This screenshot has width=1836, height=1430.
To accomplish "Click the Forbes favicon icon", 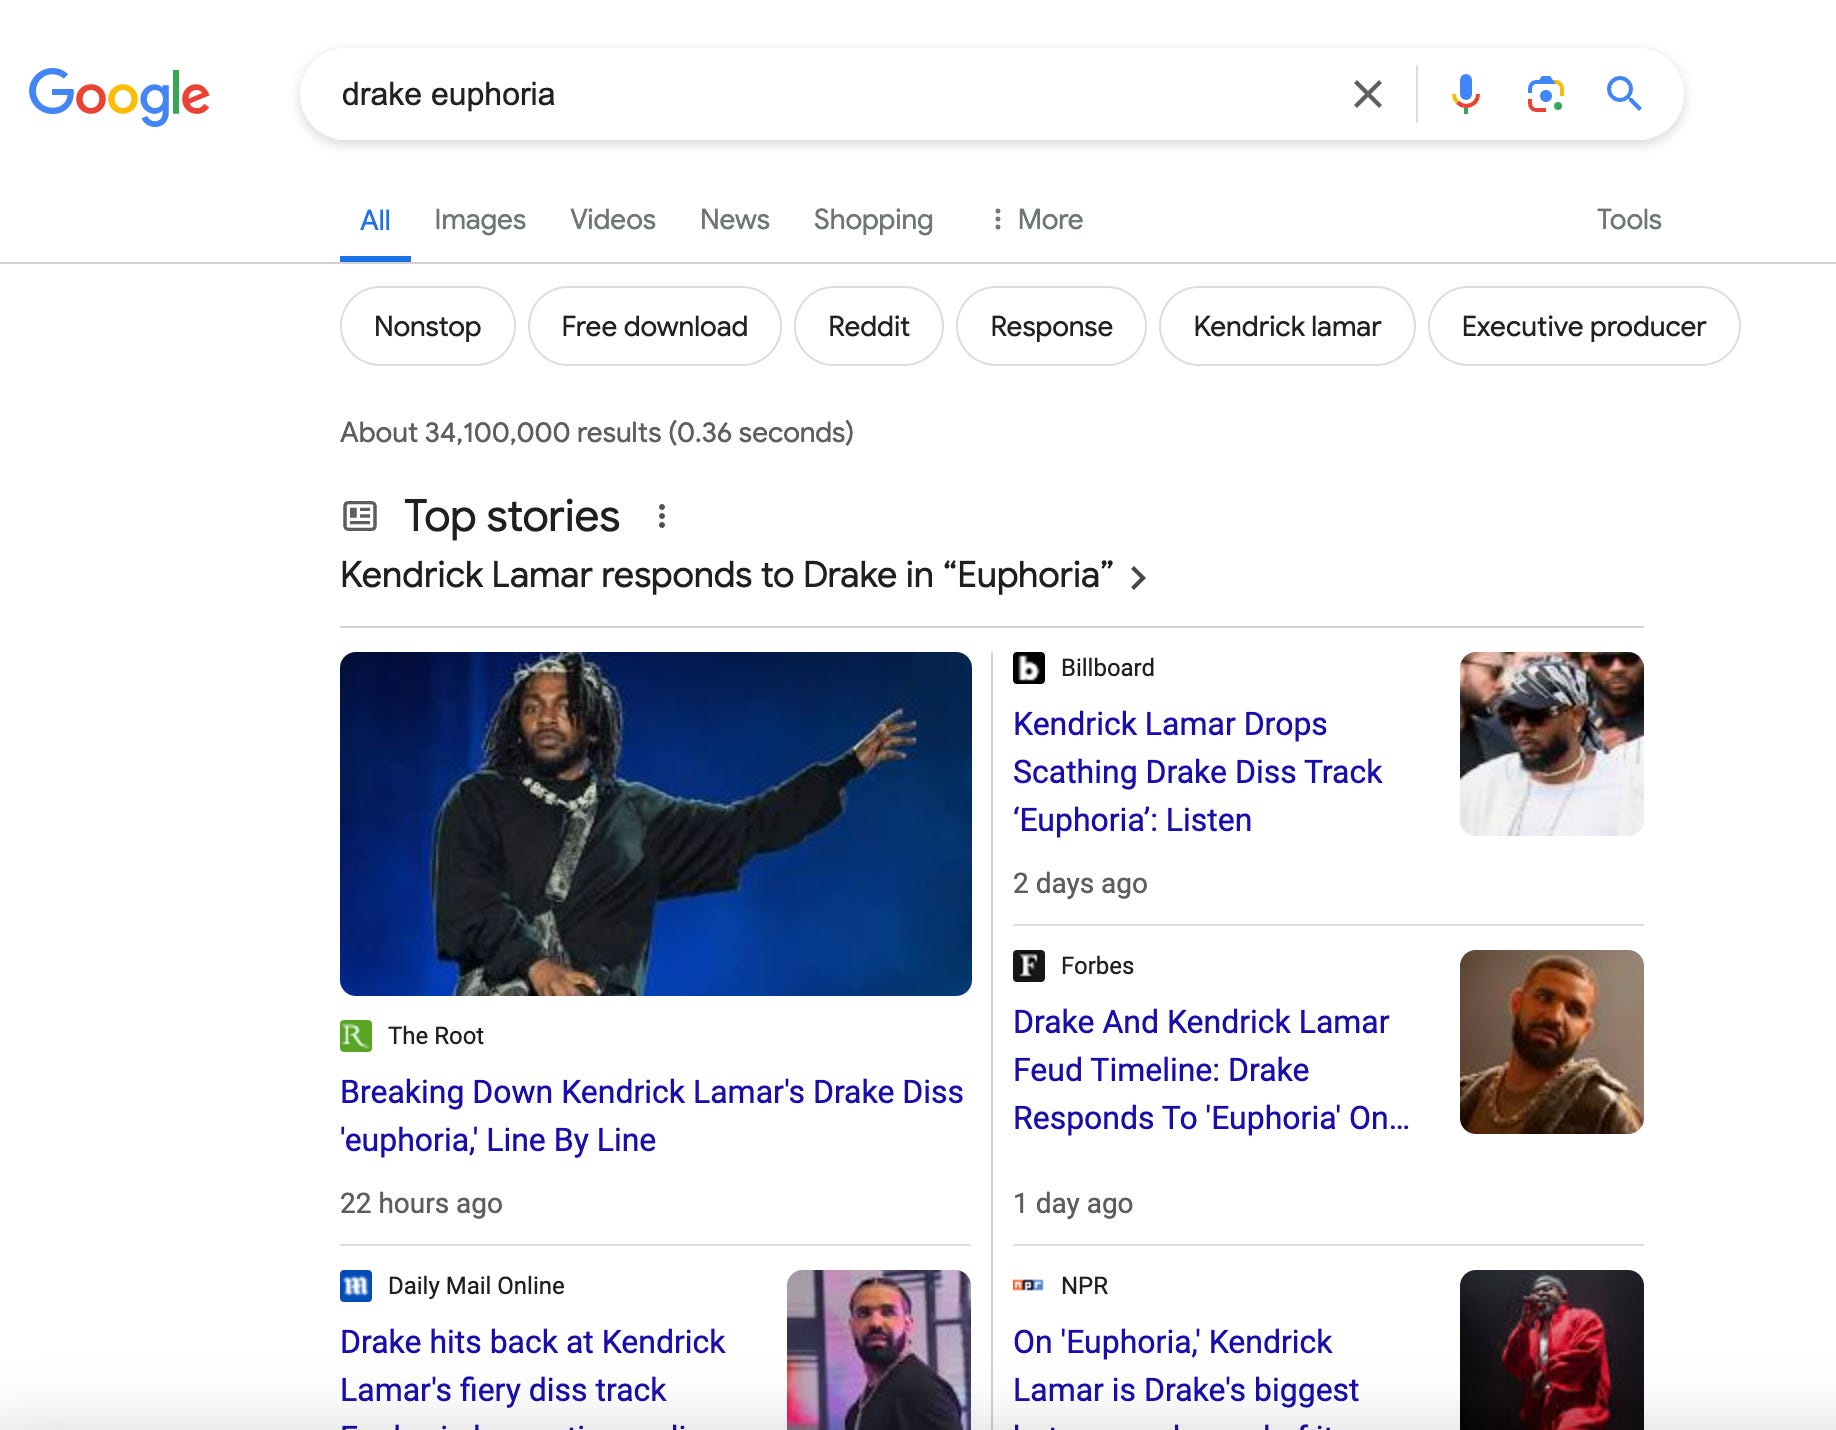I will tap(1029, 966).
